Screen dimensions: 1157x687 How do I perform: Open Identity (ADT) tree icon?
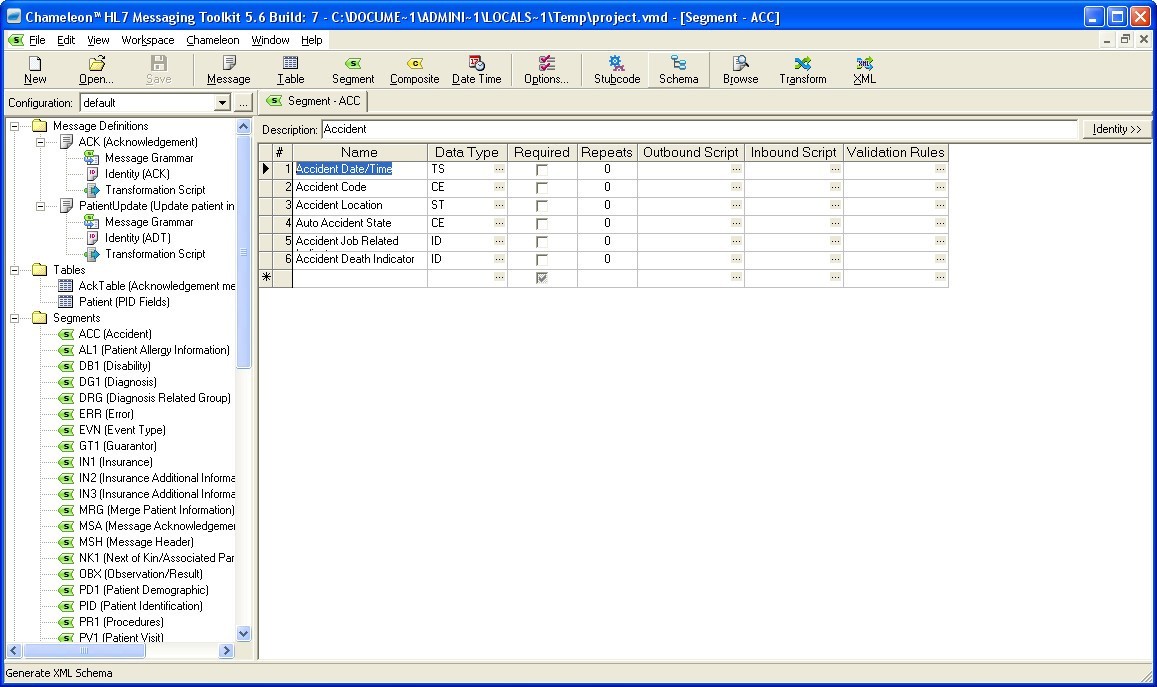tap(92, 238)
